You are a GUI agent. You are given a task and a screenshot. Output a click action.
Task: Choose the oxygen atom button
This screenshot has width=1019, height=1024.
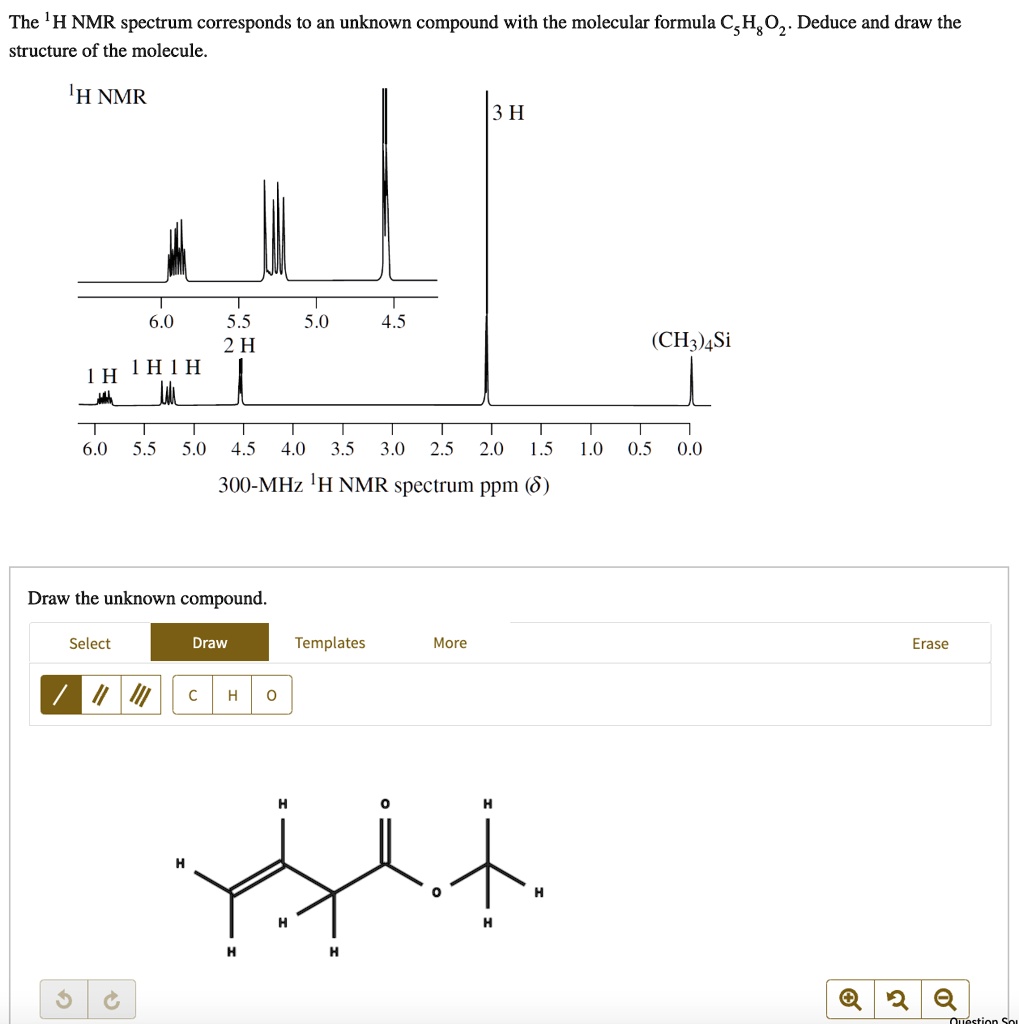[x=271, y=696]
